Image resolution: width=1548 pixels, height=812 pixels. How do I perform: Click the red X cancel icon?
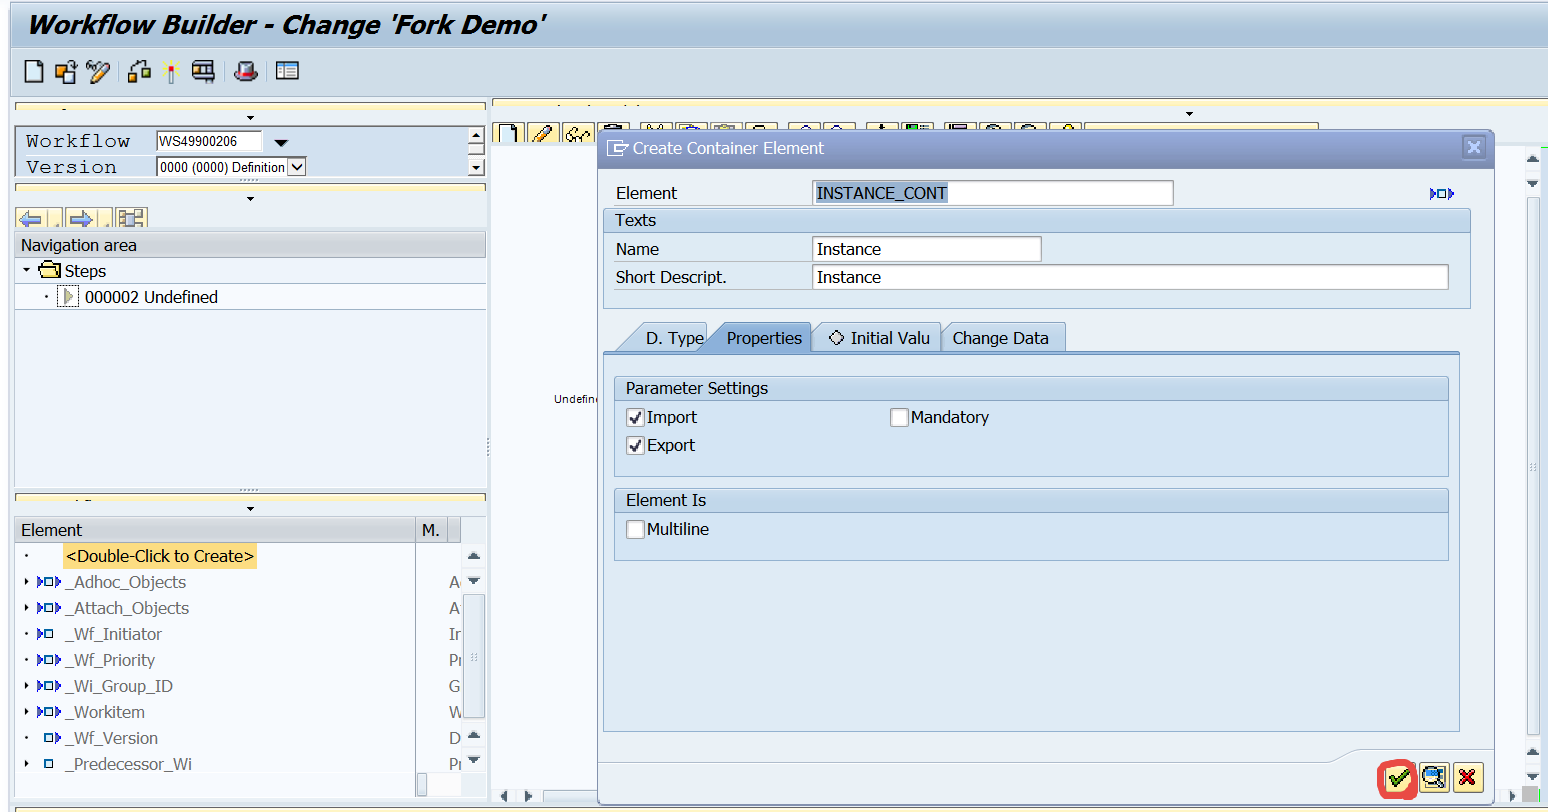(1467, 777)
